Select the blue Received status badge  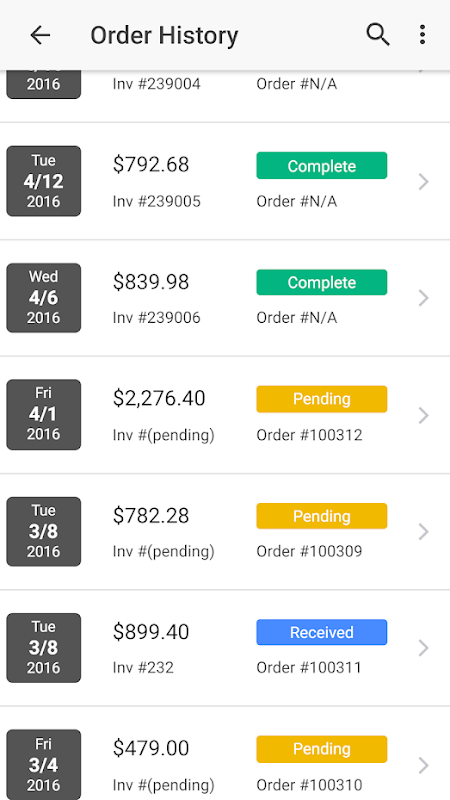321,632
